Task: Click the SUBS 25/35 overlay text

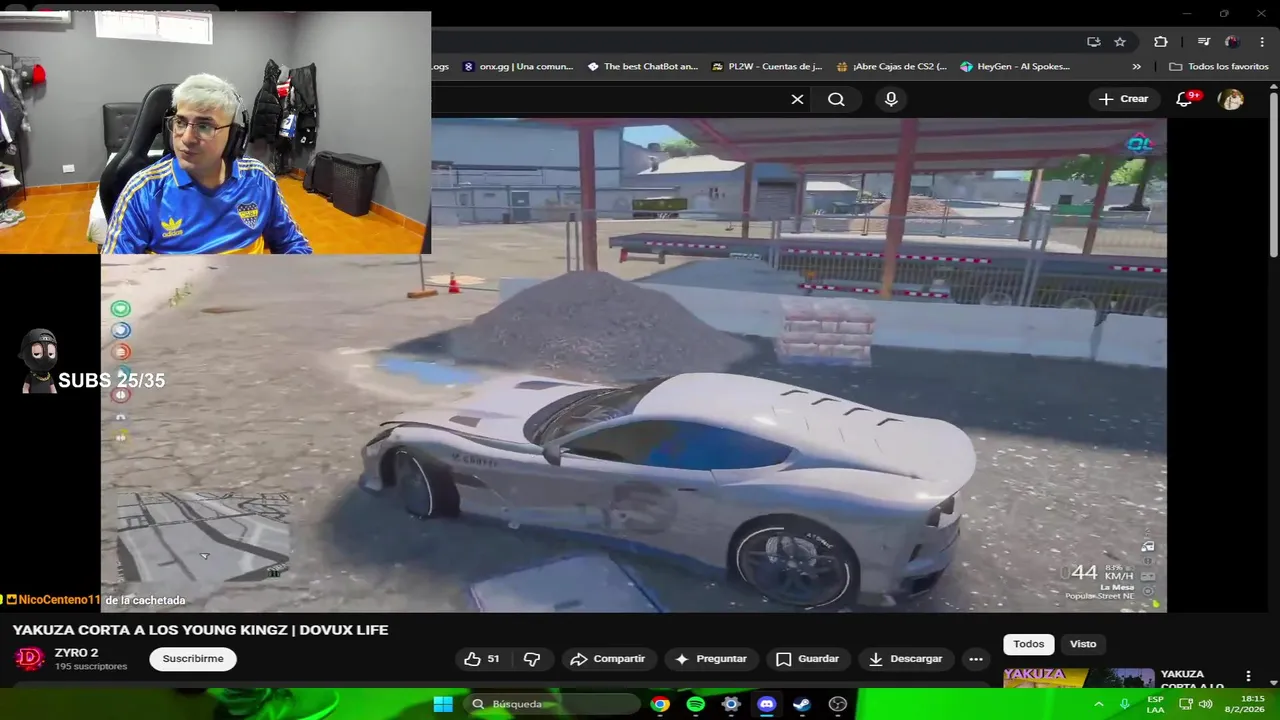Action: tap(111, 381)
